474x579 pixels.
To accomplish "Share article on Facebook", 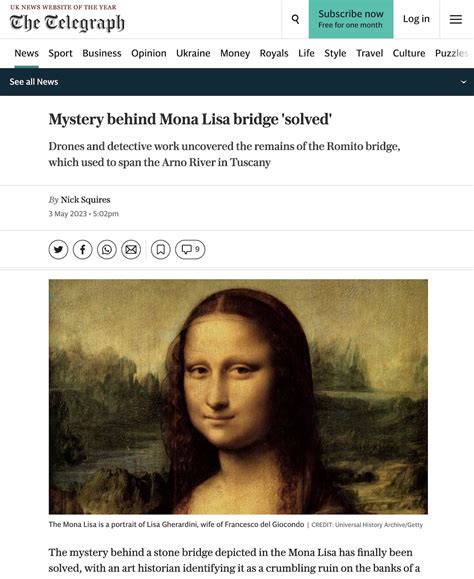I will pyautogui.click(x=83, y=250).
